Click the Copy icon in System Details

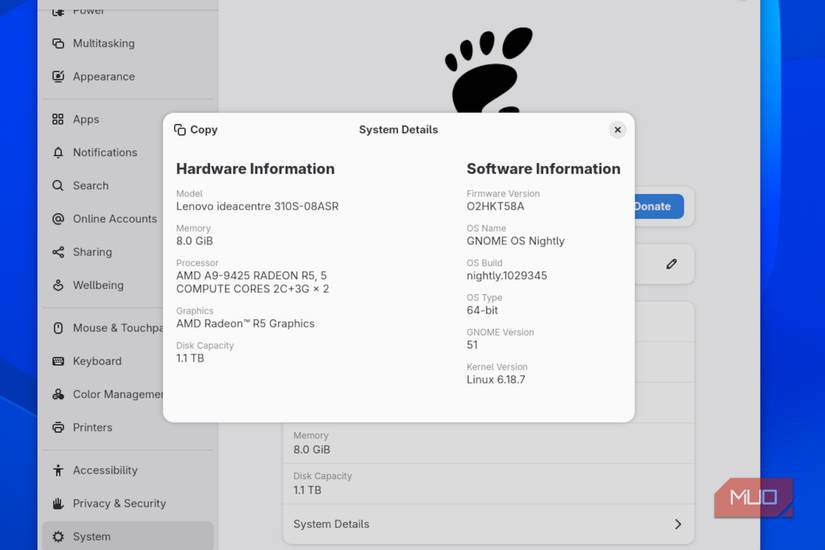(x=180, y=129)
